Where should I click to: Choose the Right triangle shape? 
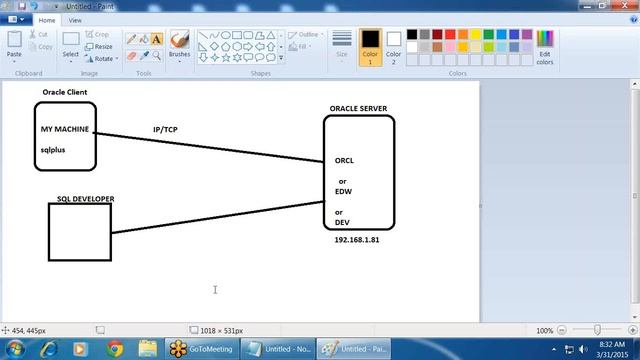pyautogui.click(x=203, y=47)
